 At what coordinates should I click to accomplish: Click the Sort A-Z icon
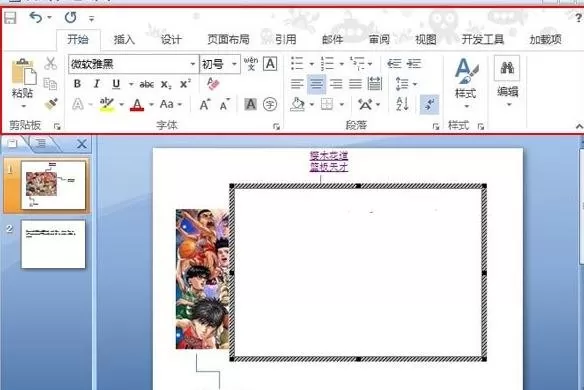402,104
